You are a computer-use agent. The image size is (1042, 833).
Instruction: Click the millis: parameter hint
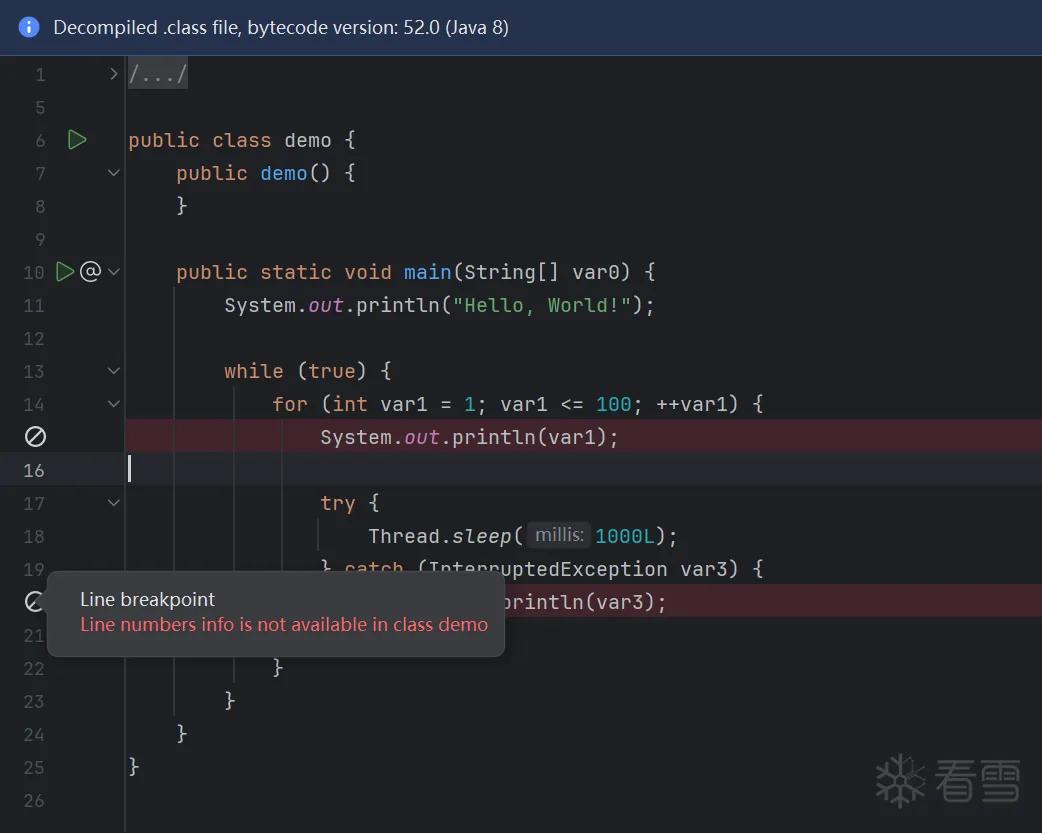559,535
